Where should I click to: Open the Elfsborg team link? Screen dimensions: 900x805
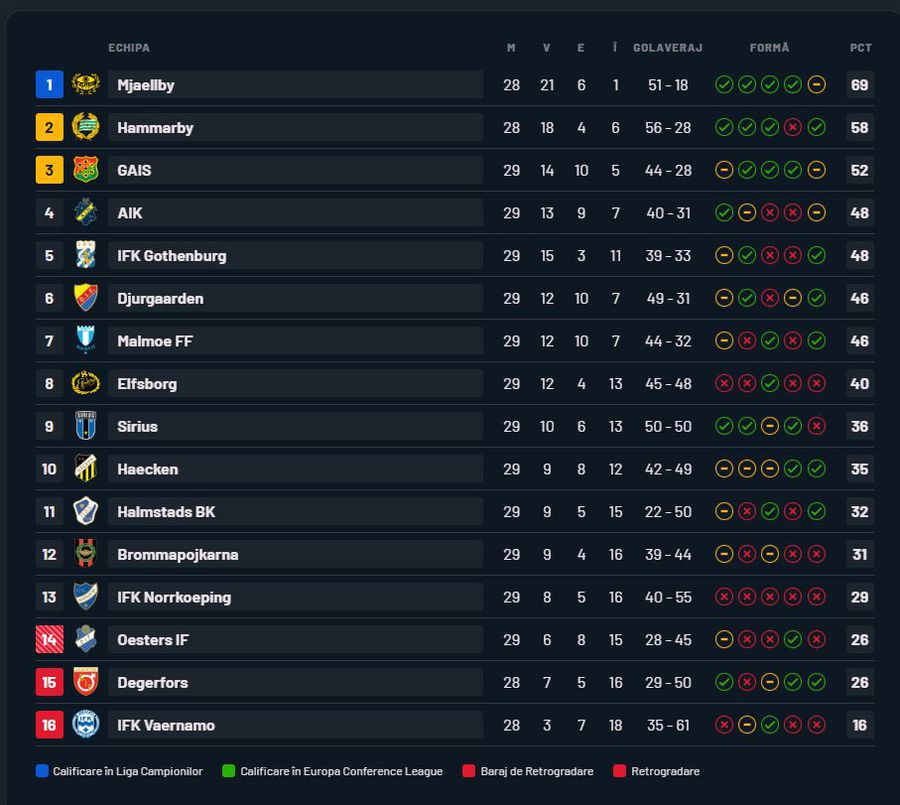[147, 384]
